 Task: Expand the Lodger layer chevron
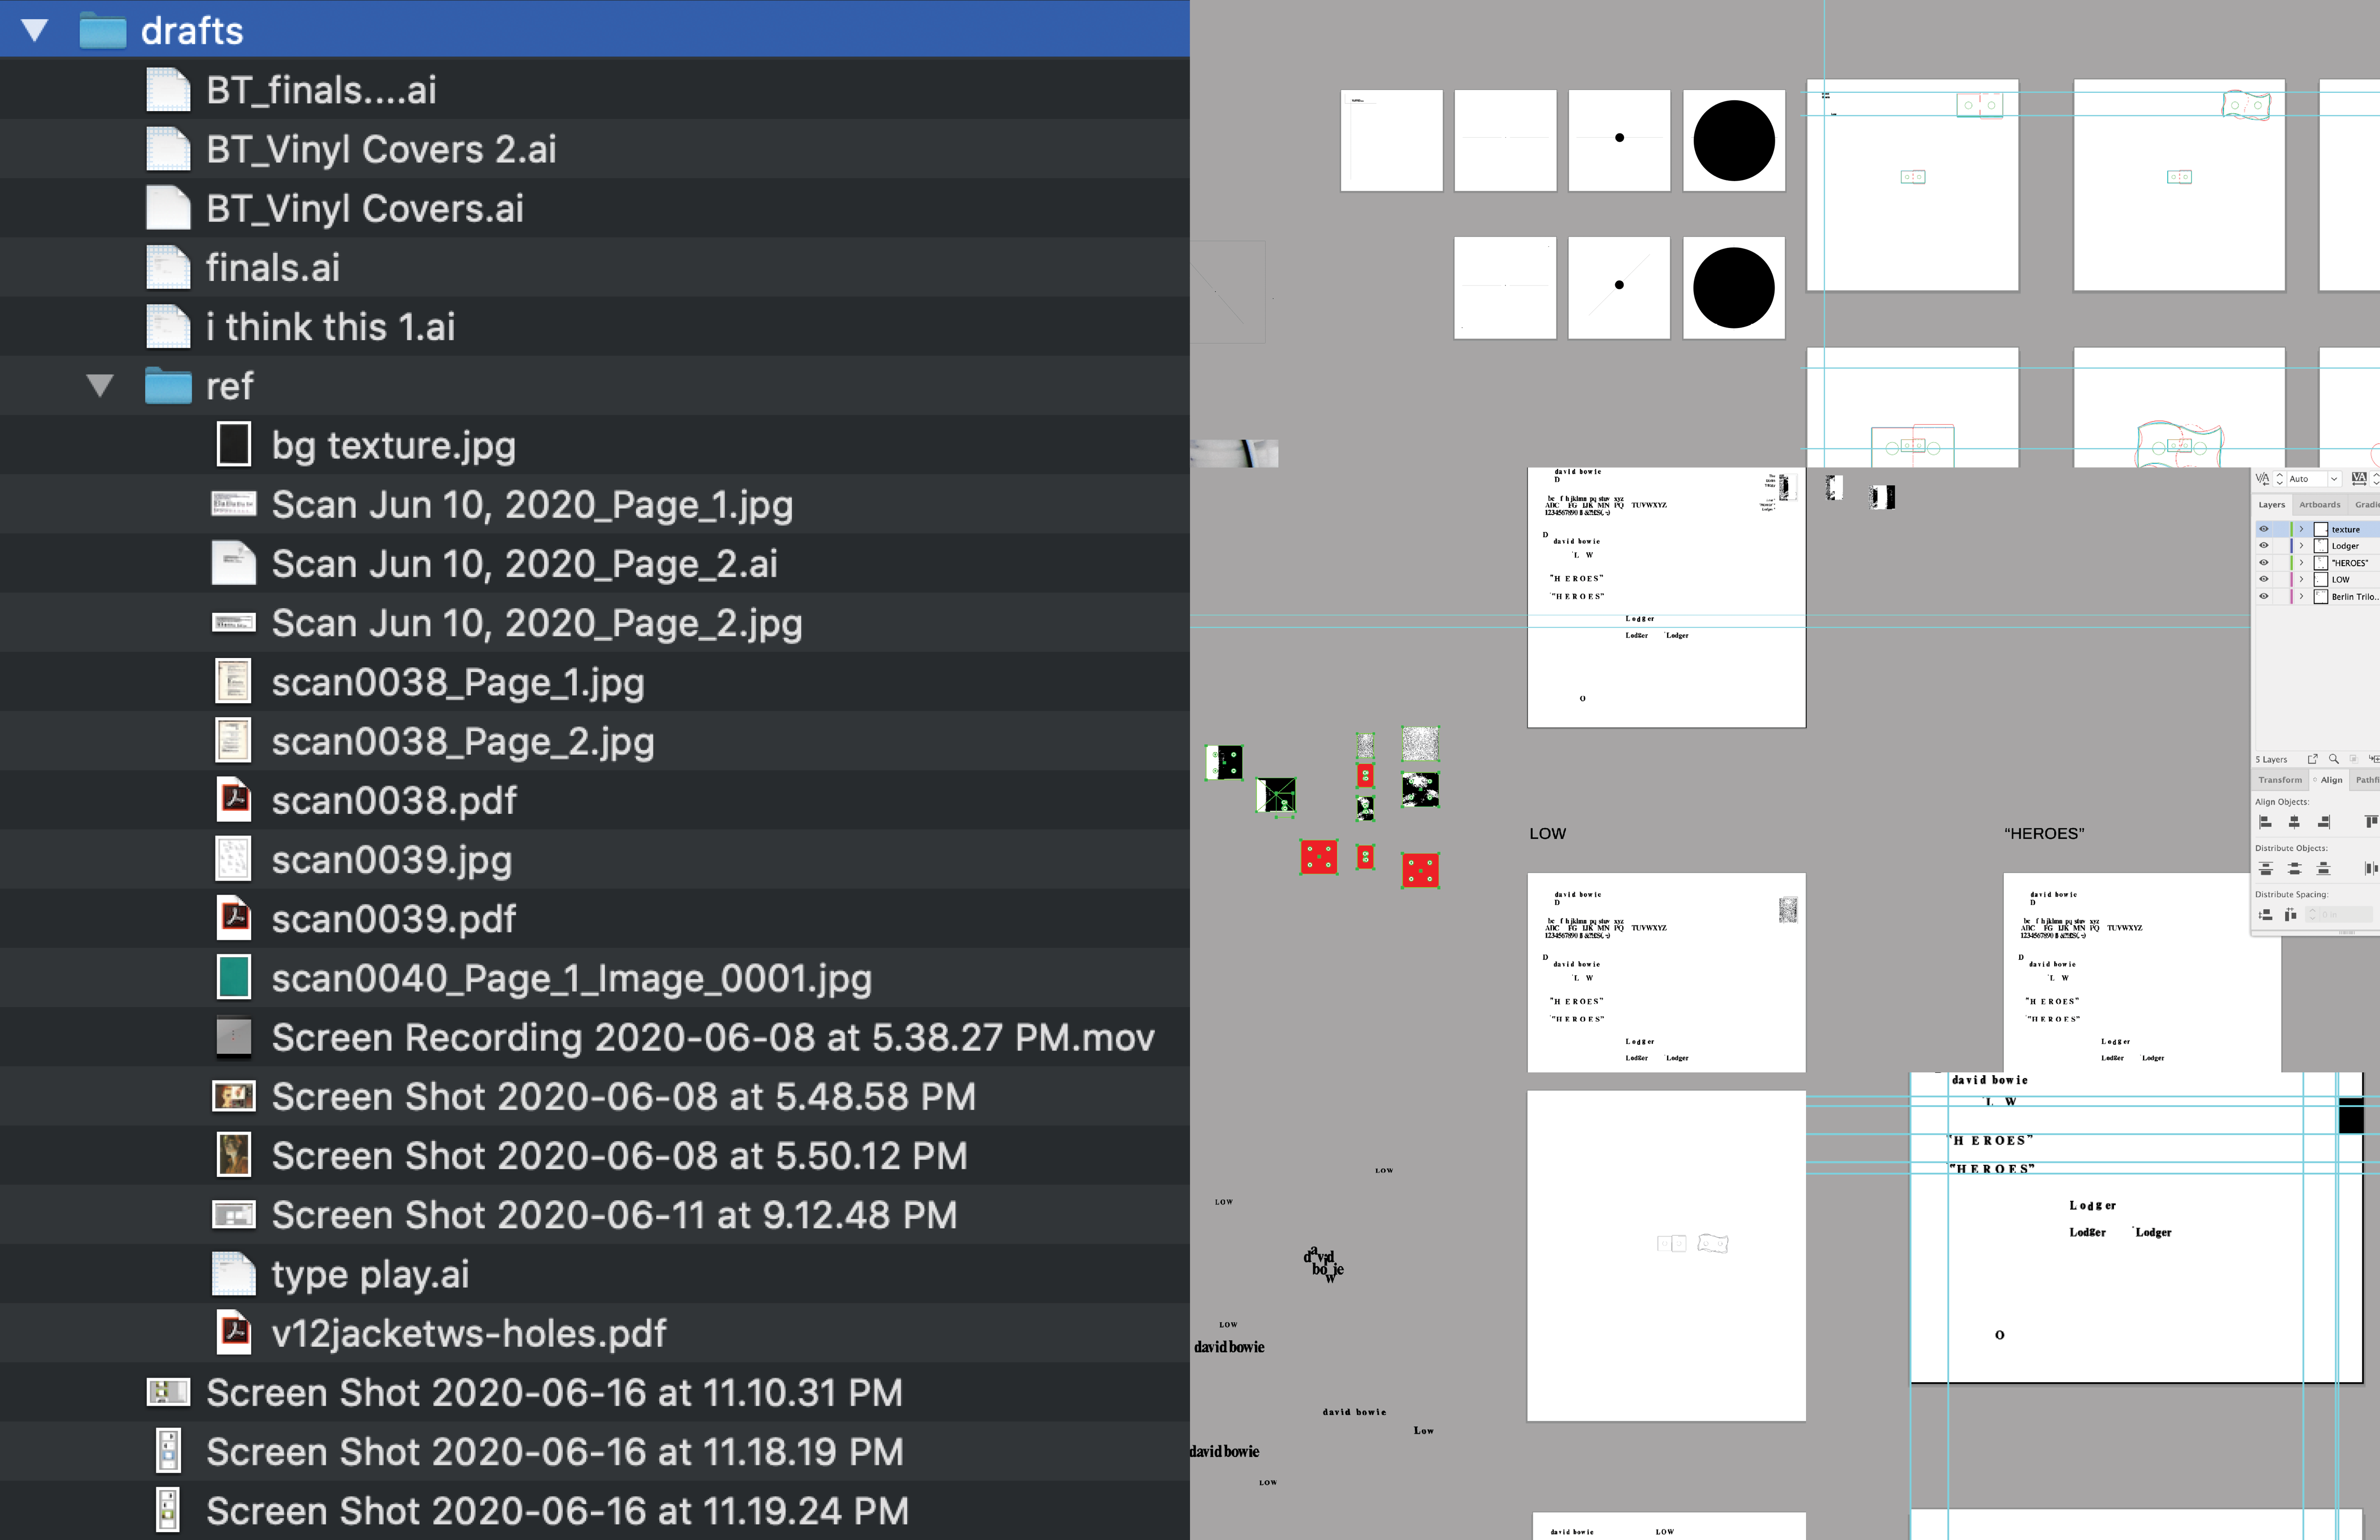coord(2301,546)
